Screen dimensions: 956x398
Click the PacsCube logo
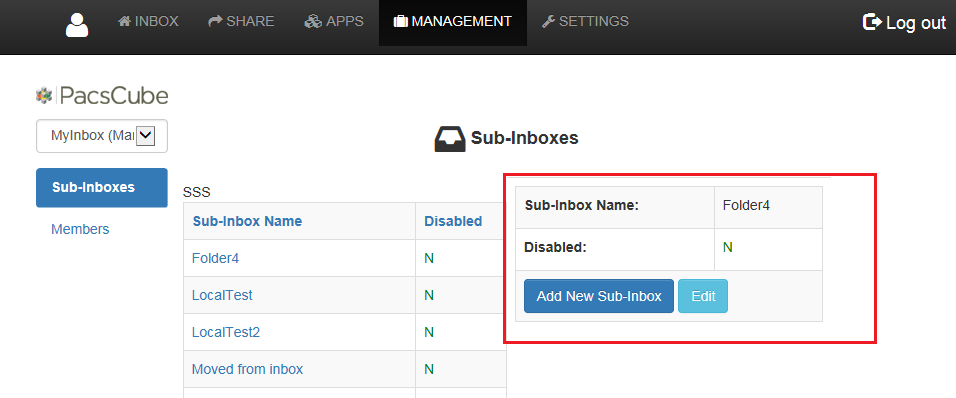(102, 96)
